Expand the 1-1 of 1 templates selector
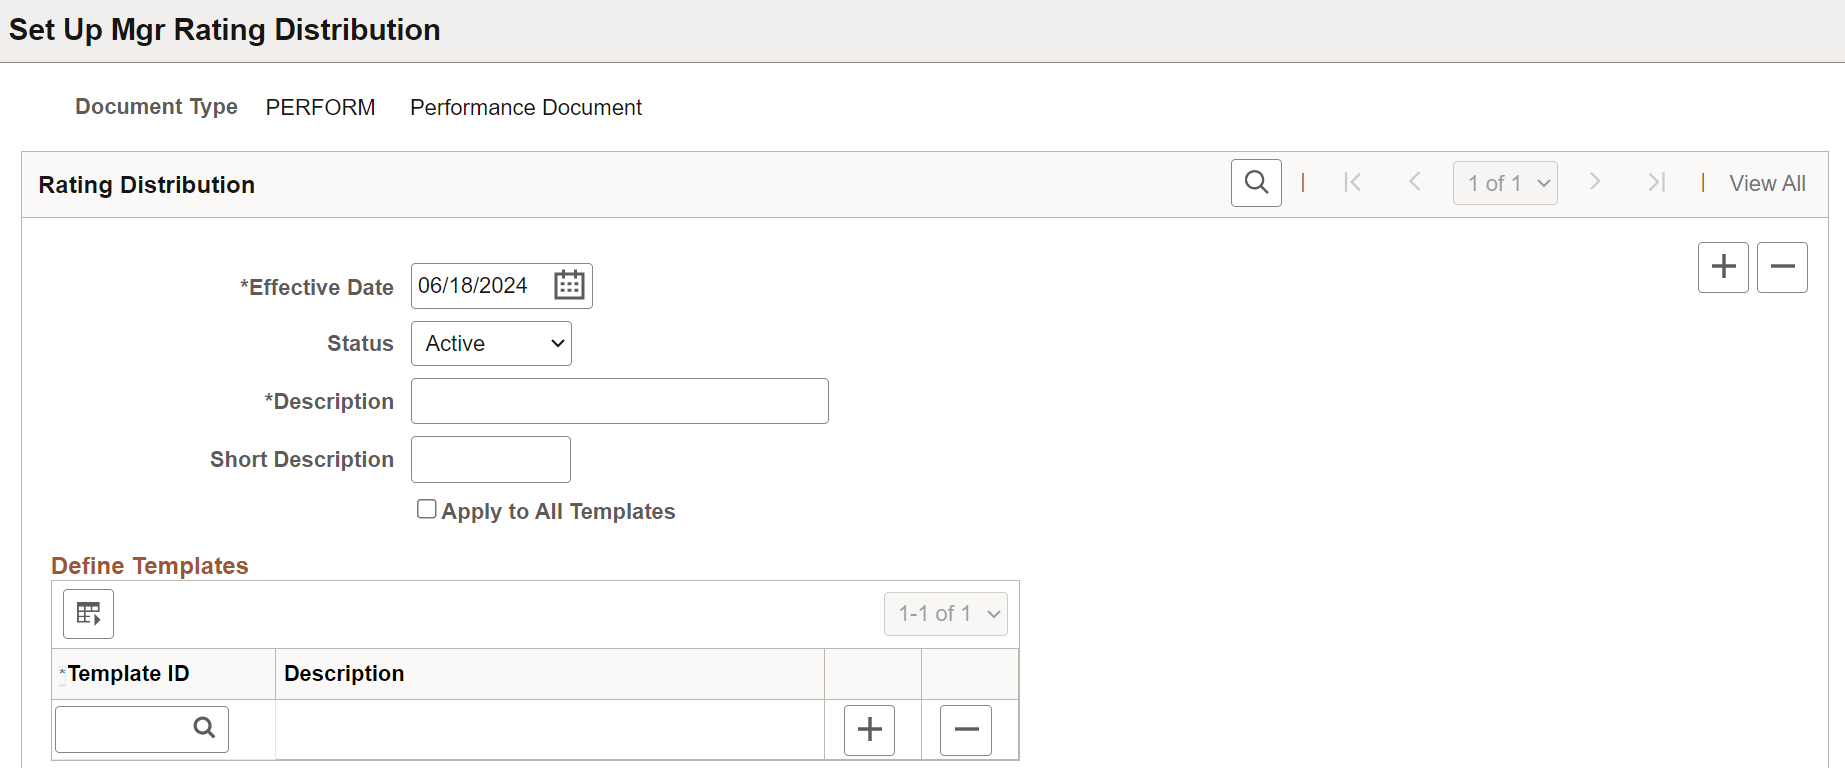The width and height of the screenshot is (1845, 768). tap(945, 614)
